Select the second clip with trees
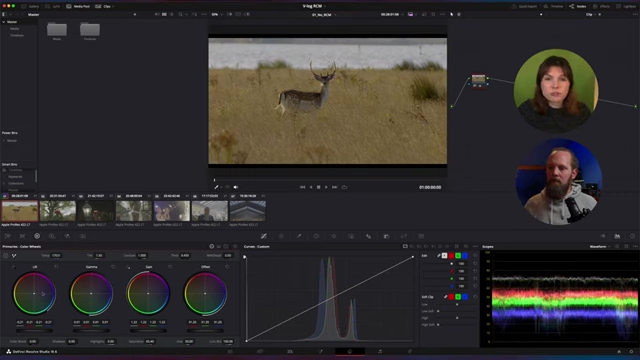This screenshot has height=360, width=640. (x=58, y=211)
